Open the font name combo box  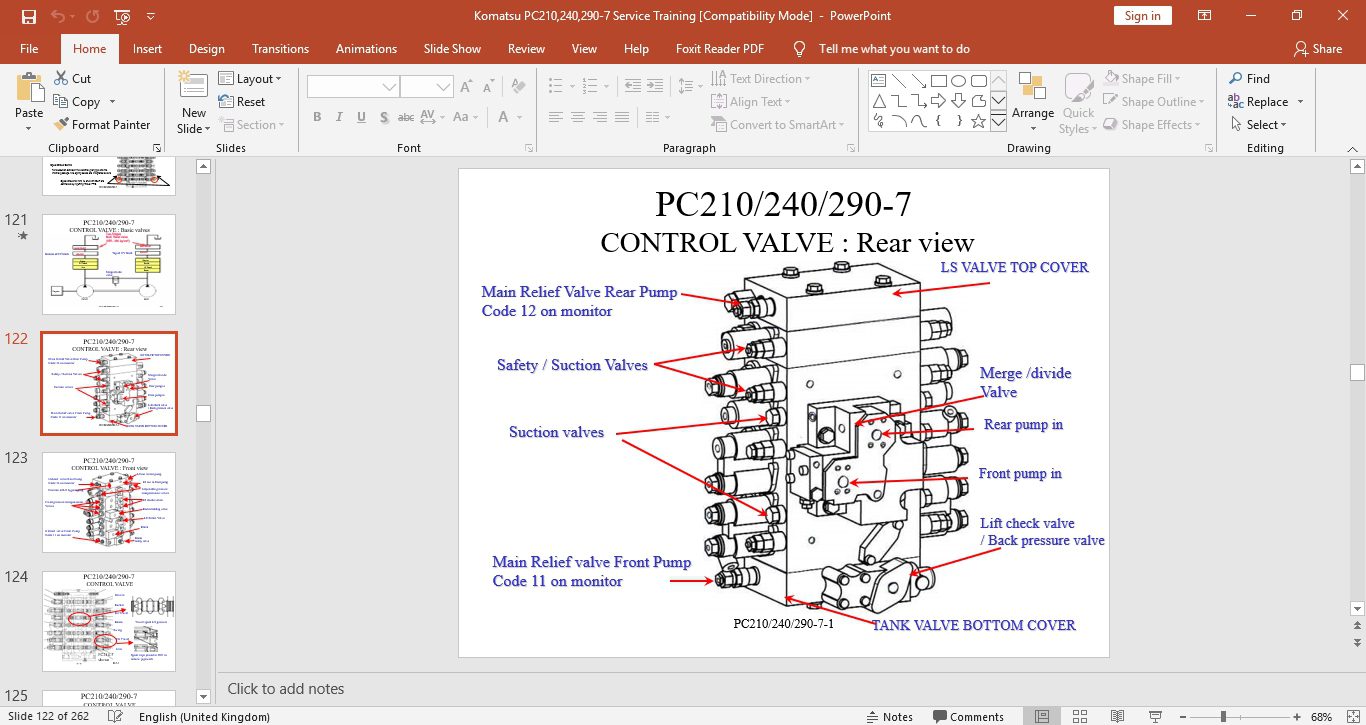(353, 87)
